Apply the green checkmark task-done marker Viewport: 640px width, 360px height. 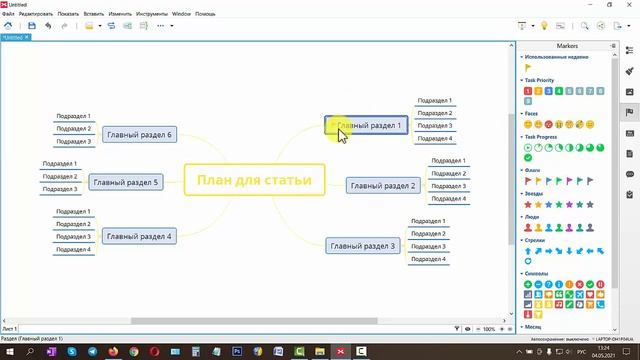[528, 158]
